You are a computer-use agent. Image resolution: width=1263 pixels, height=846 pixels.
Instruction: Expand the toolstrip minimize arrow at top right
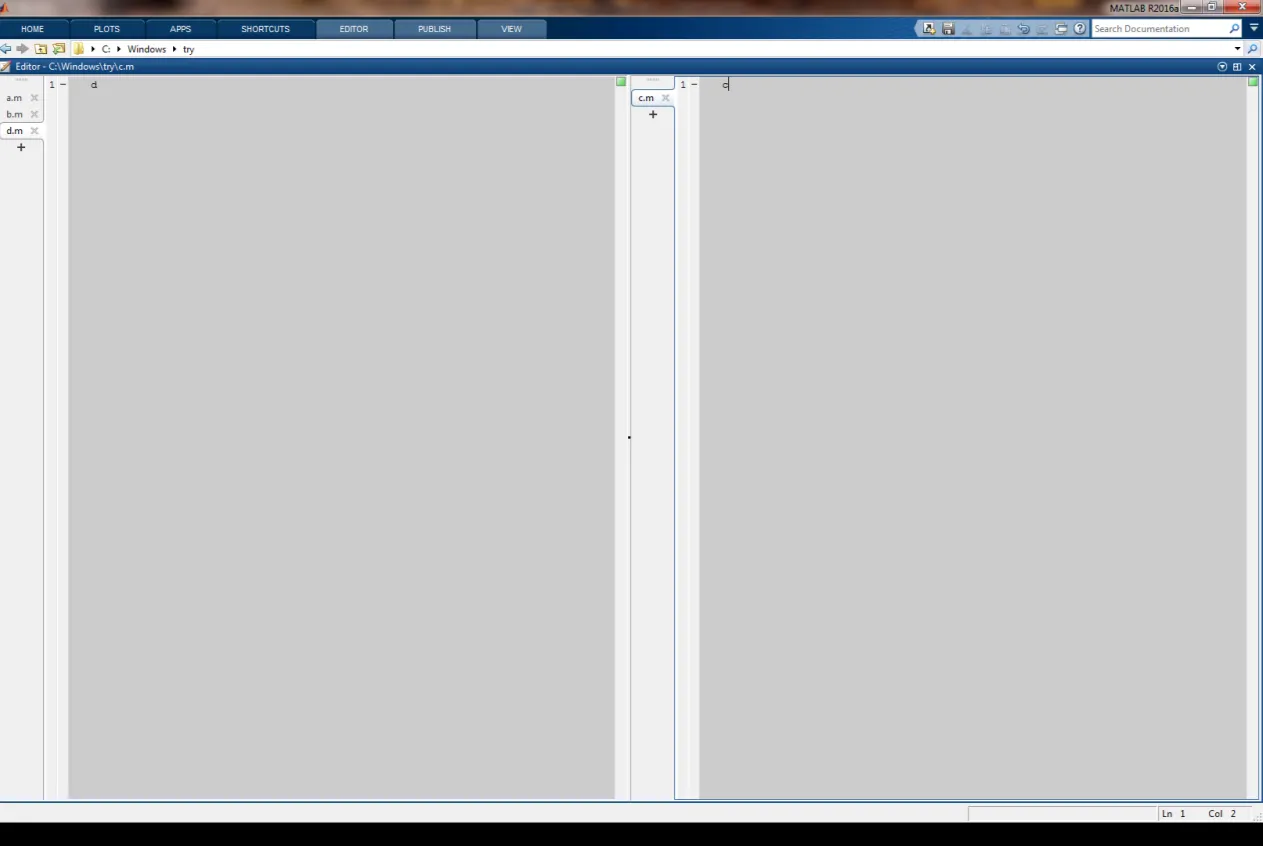[x=1254, y=28]
